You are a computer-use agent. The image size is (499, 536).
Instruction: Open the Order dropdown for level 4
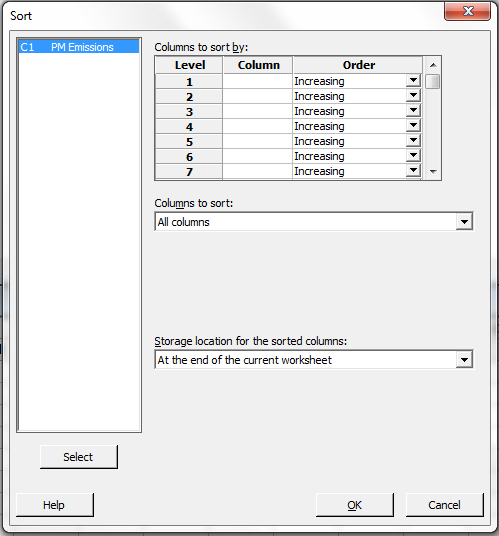[413, 126]
